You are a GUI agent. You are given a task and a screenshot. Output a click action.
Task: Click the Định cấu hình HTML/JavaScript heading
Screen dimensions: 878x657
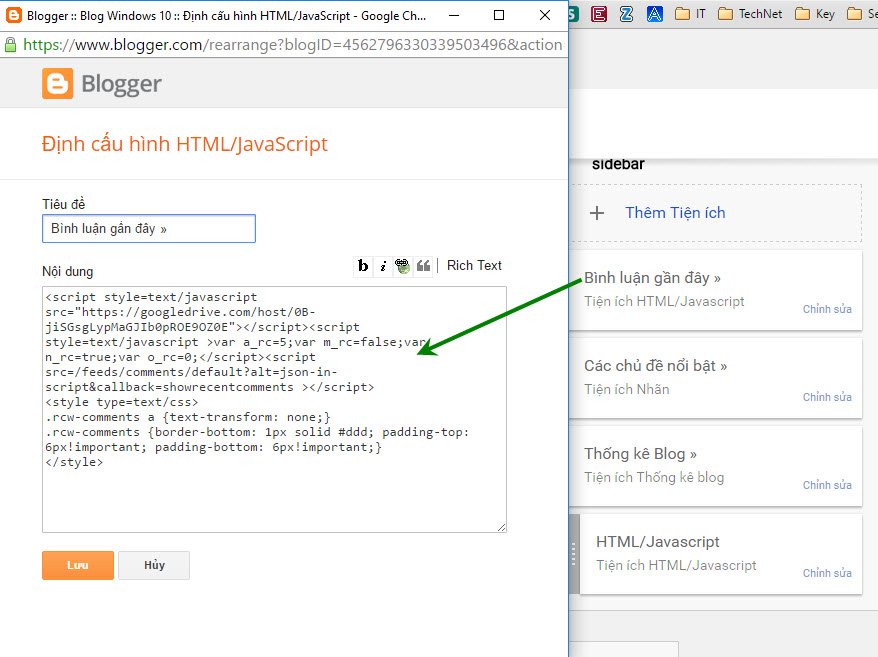click(184, 144)
